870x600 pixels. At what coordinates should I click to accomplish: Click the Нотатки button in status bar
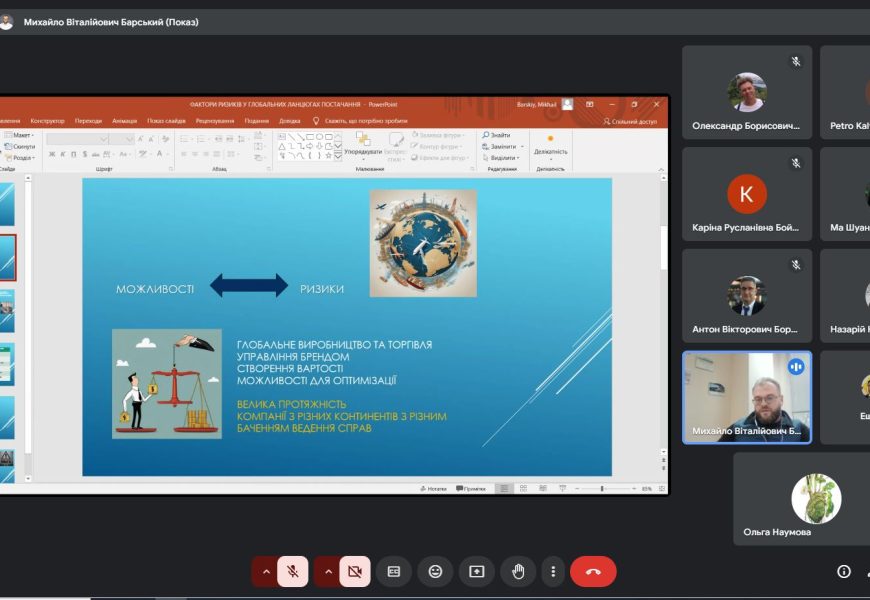[433, 489]
